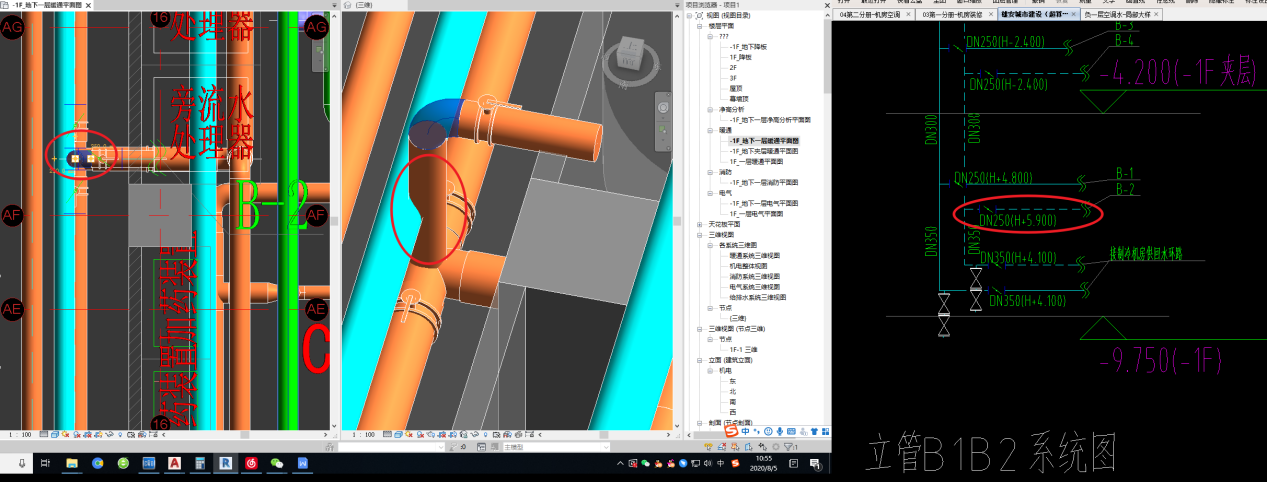1267x482 pixels.
Task: Select the 幕墙顶 floor plan item
Action: (x=738, y=99)
